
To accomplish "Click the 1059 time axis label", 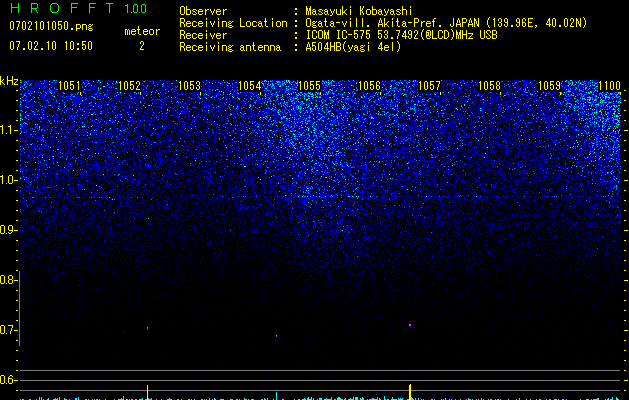I will coord(550,86).
